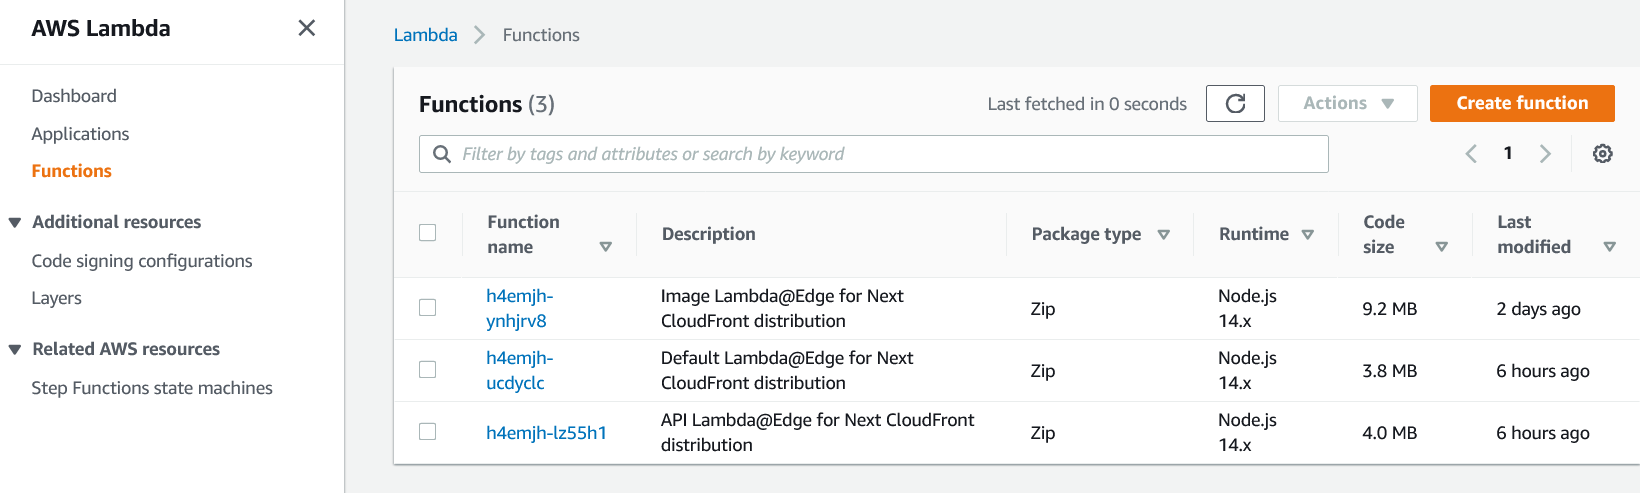Image resolution: width=1640 pixels, height=493 pixels.
Task: Go to previous page arrow
Action: point(1471,154)
